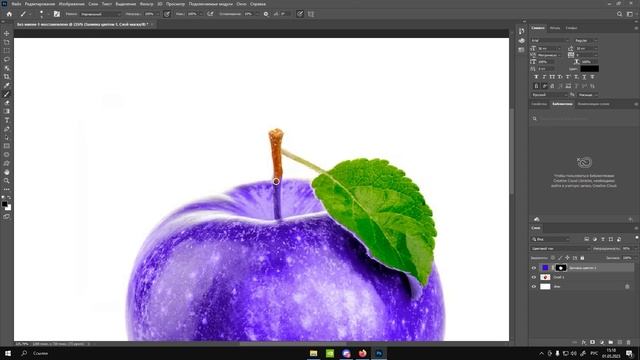Hide the Фон background layer

click(x=534, y=287)
